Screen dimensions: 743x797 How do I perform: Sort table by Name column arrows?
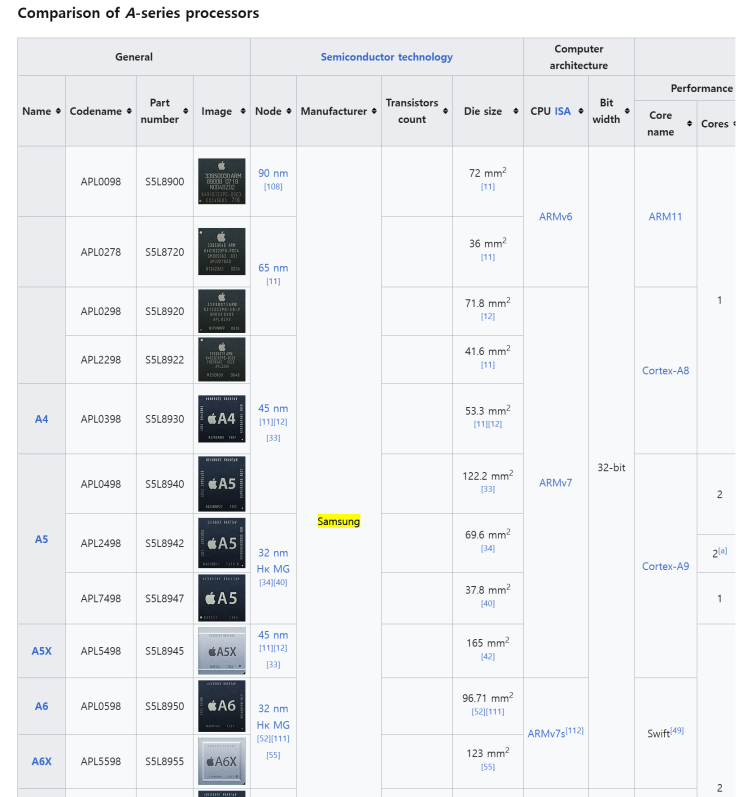pos(58,111)
